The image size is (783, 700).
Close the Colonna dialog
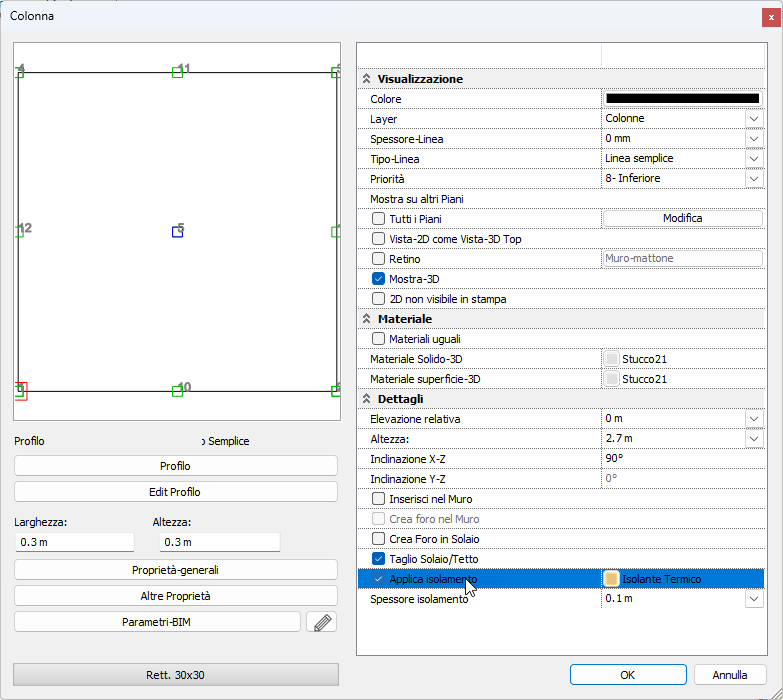click(x=771, y=17)
